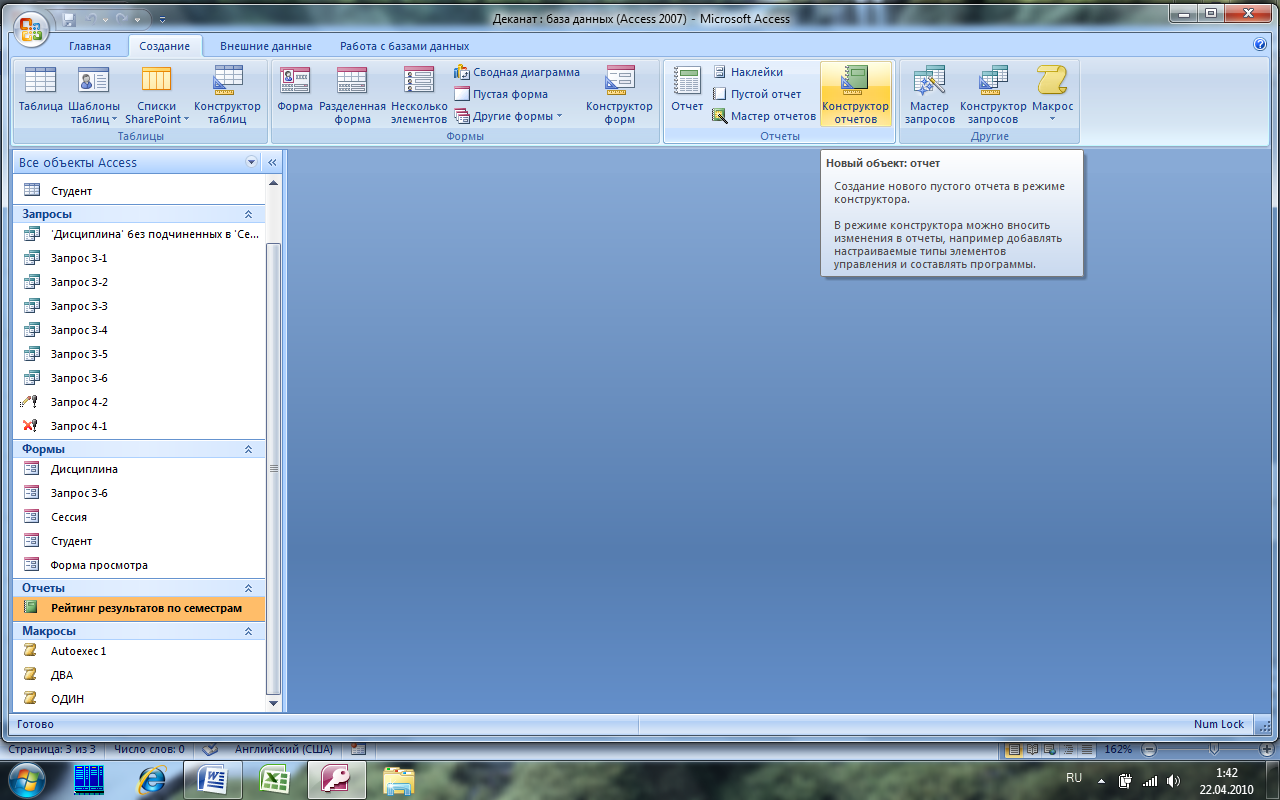The width and height of the screenshot is (1280, 800).
Task: Open Internet Explorer from taskbar
Action: pyautogui.click(x=153, y=780)
